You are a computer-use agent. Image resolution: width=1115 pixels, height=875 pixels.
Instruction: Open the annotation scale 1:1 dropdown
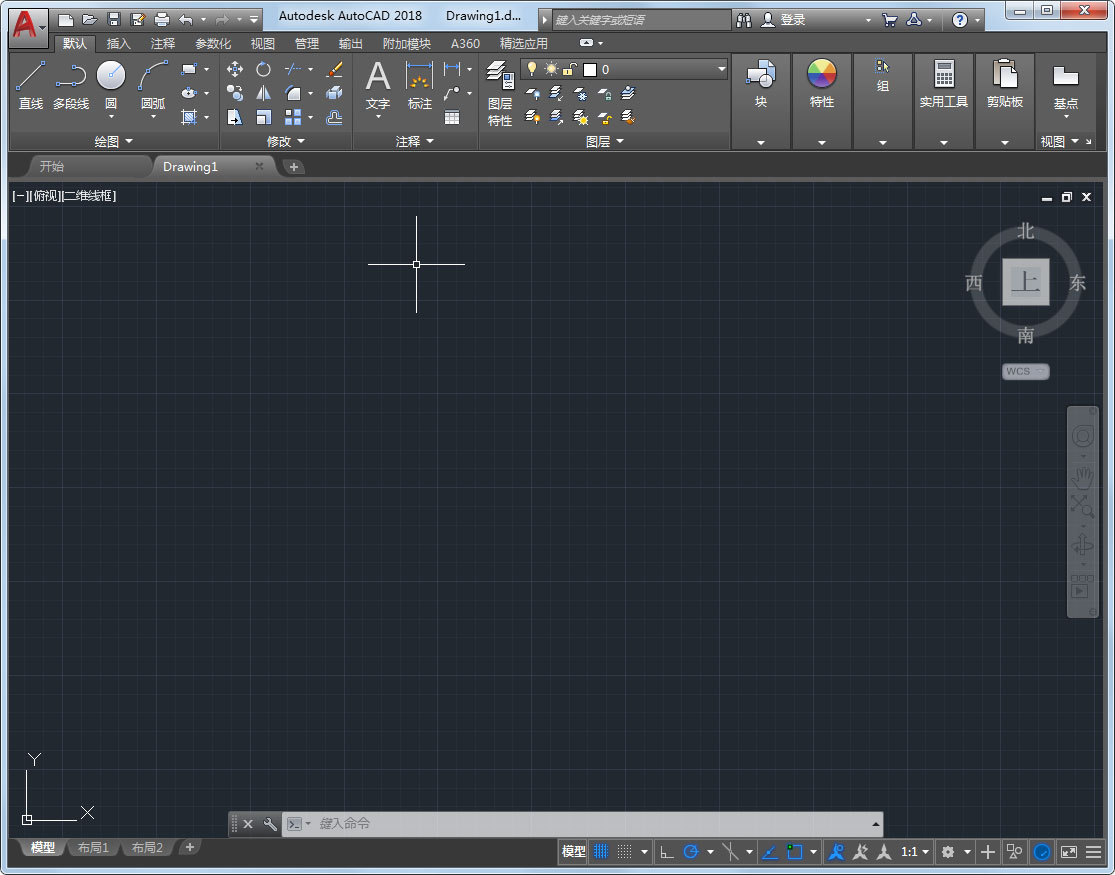click(913, 851)
